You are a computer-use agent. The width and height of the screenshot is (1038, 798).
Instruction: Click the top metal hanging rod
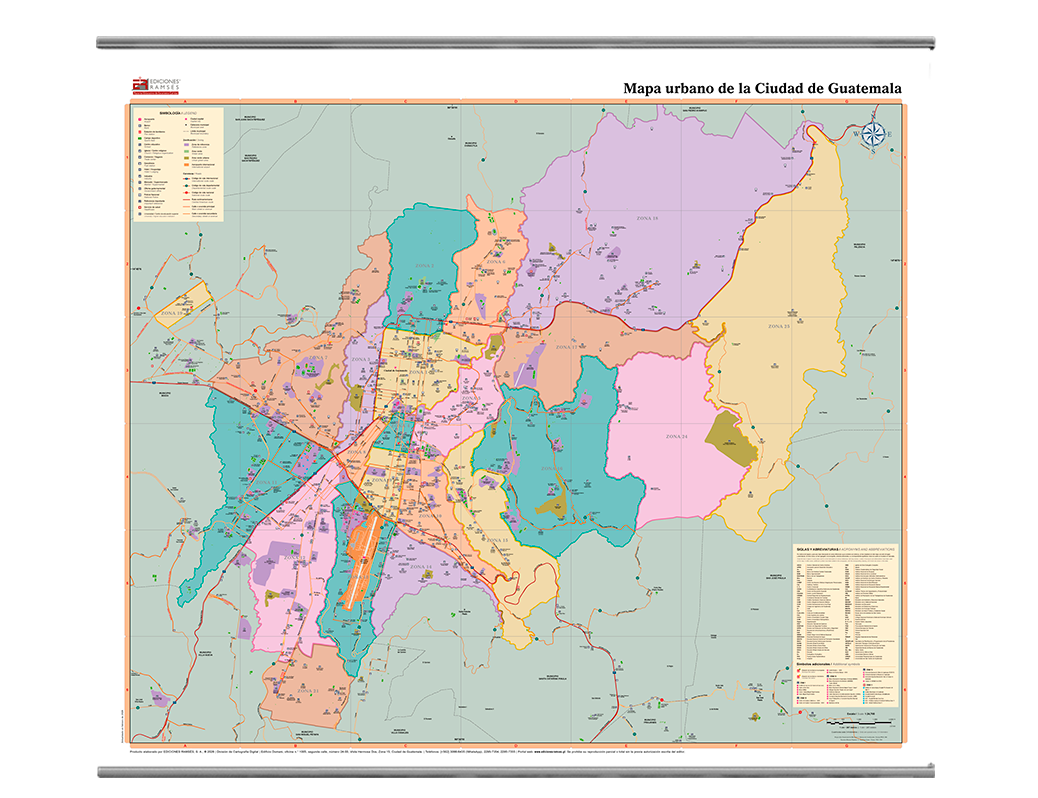point(516,43)
